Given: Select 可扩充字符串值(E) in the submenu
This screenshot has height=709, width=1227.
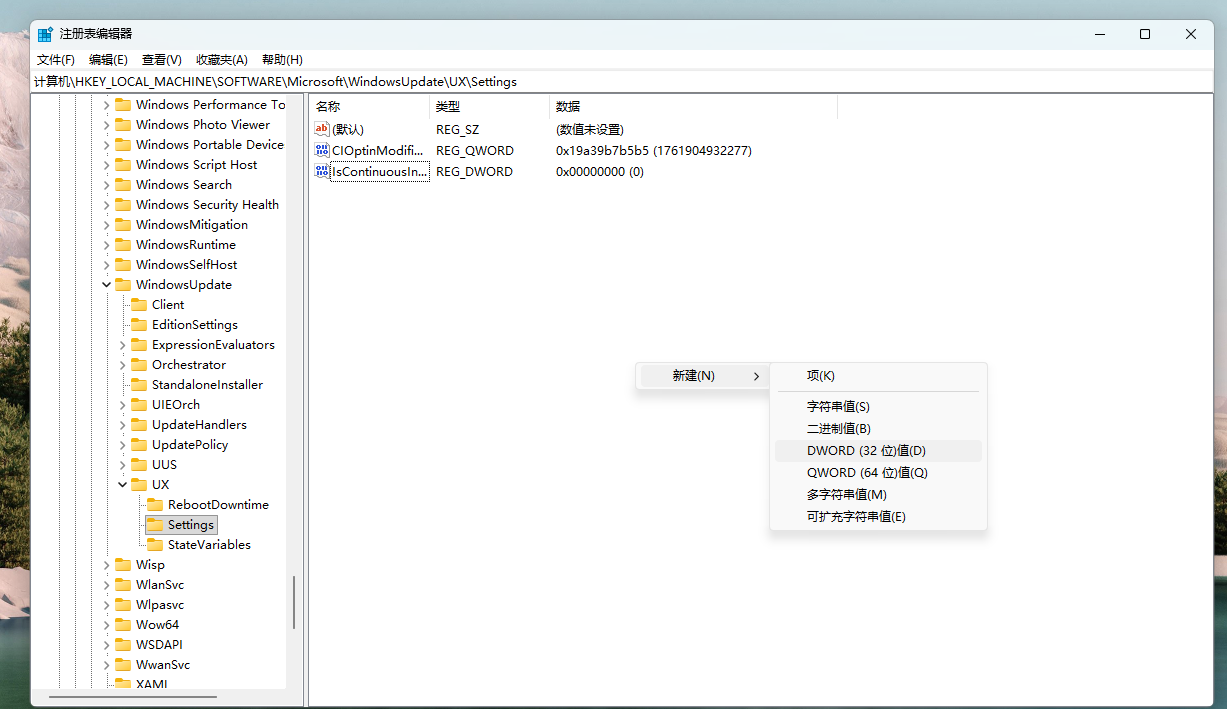Looking at the screenshot, I should point(879,517).
